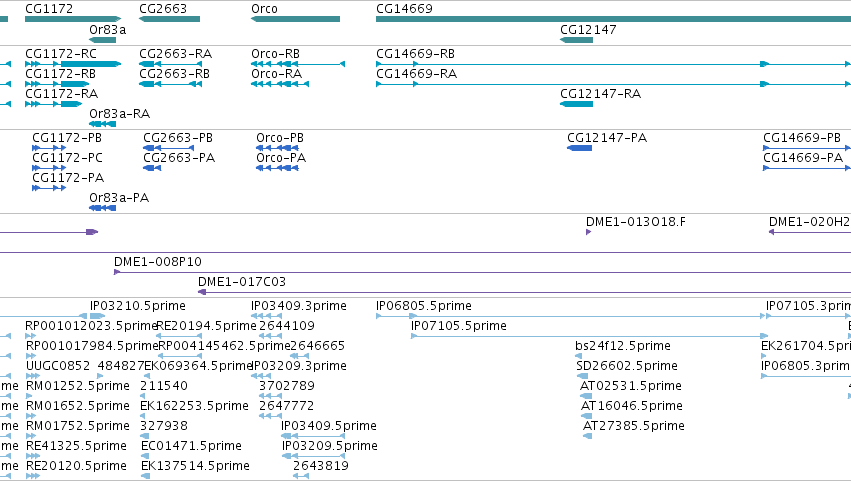This screenshot has height=481, width=851.
Task: Select protein CG2663-PA
Action: (x=179, y=158)
